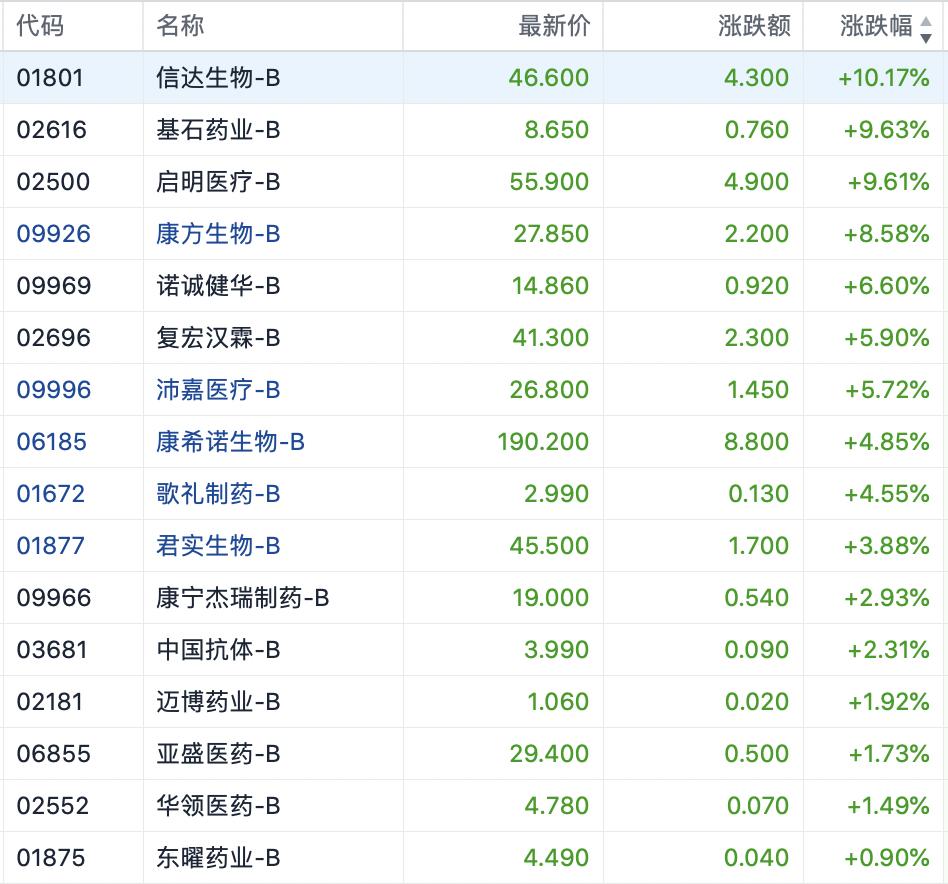Open stock code 09996 link
948x884 pixels.
point(54,390)
